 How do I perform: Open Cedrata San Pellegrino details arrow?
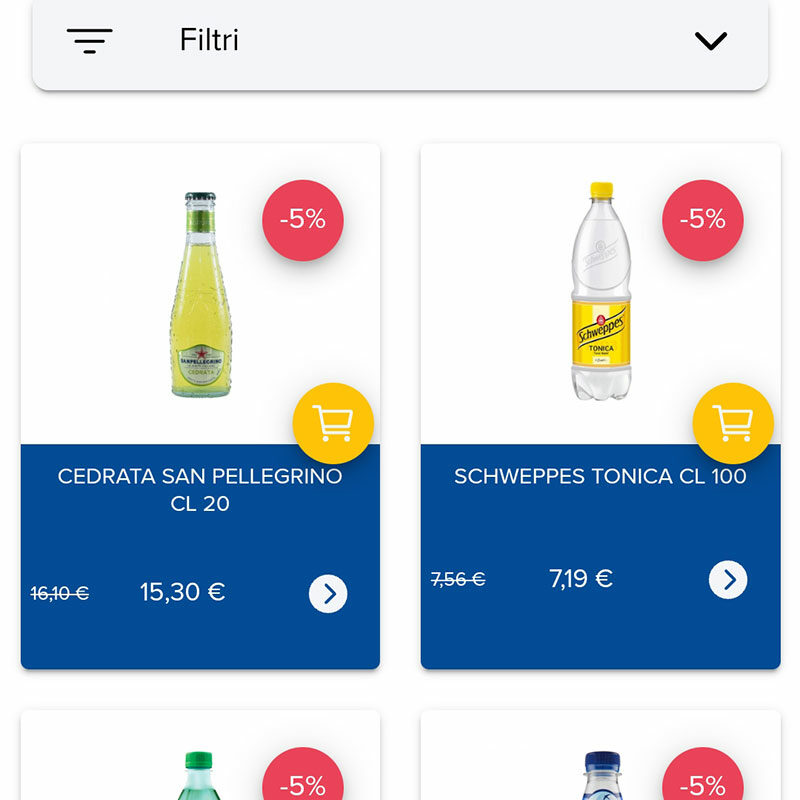coord(328,593)
